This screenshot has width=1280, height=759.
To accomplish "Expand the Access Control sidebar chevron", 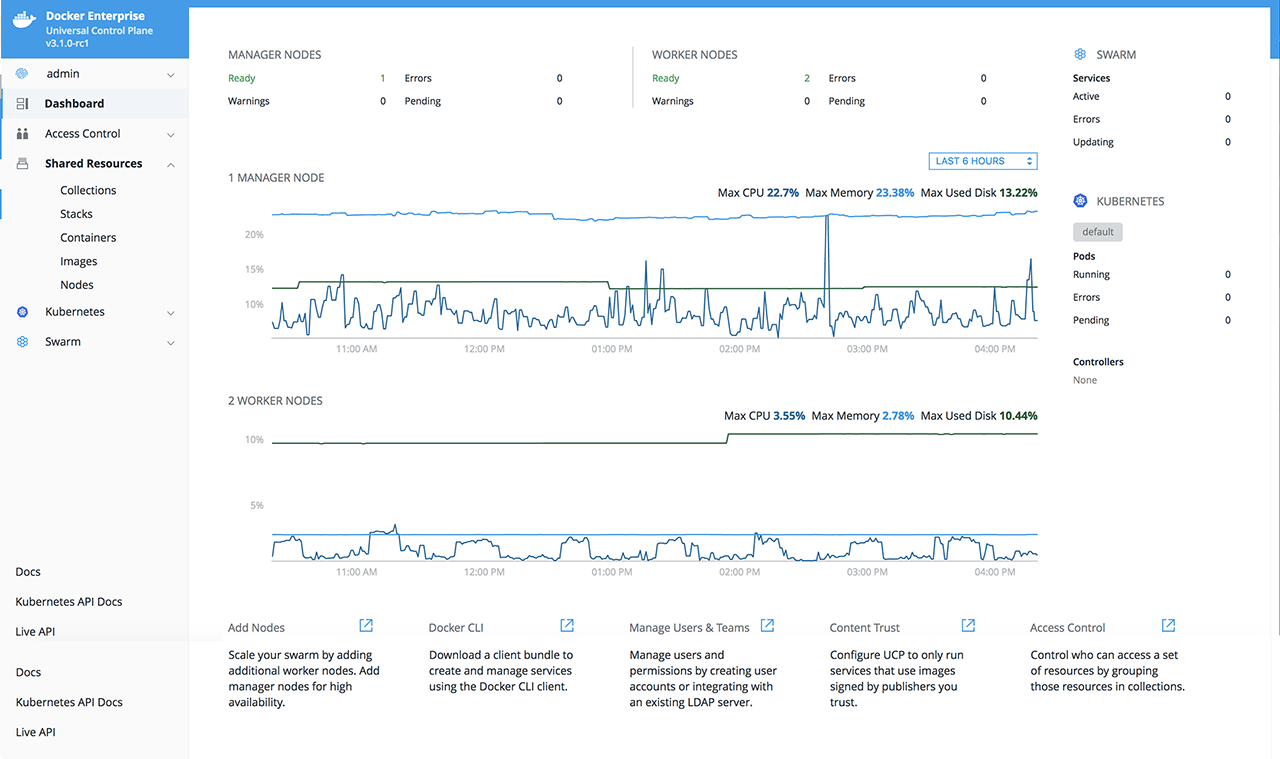I will coord(170,135).
